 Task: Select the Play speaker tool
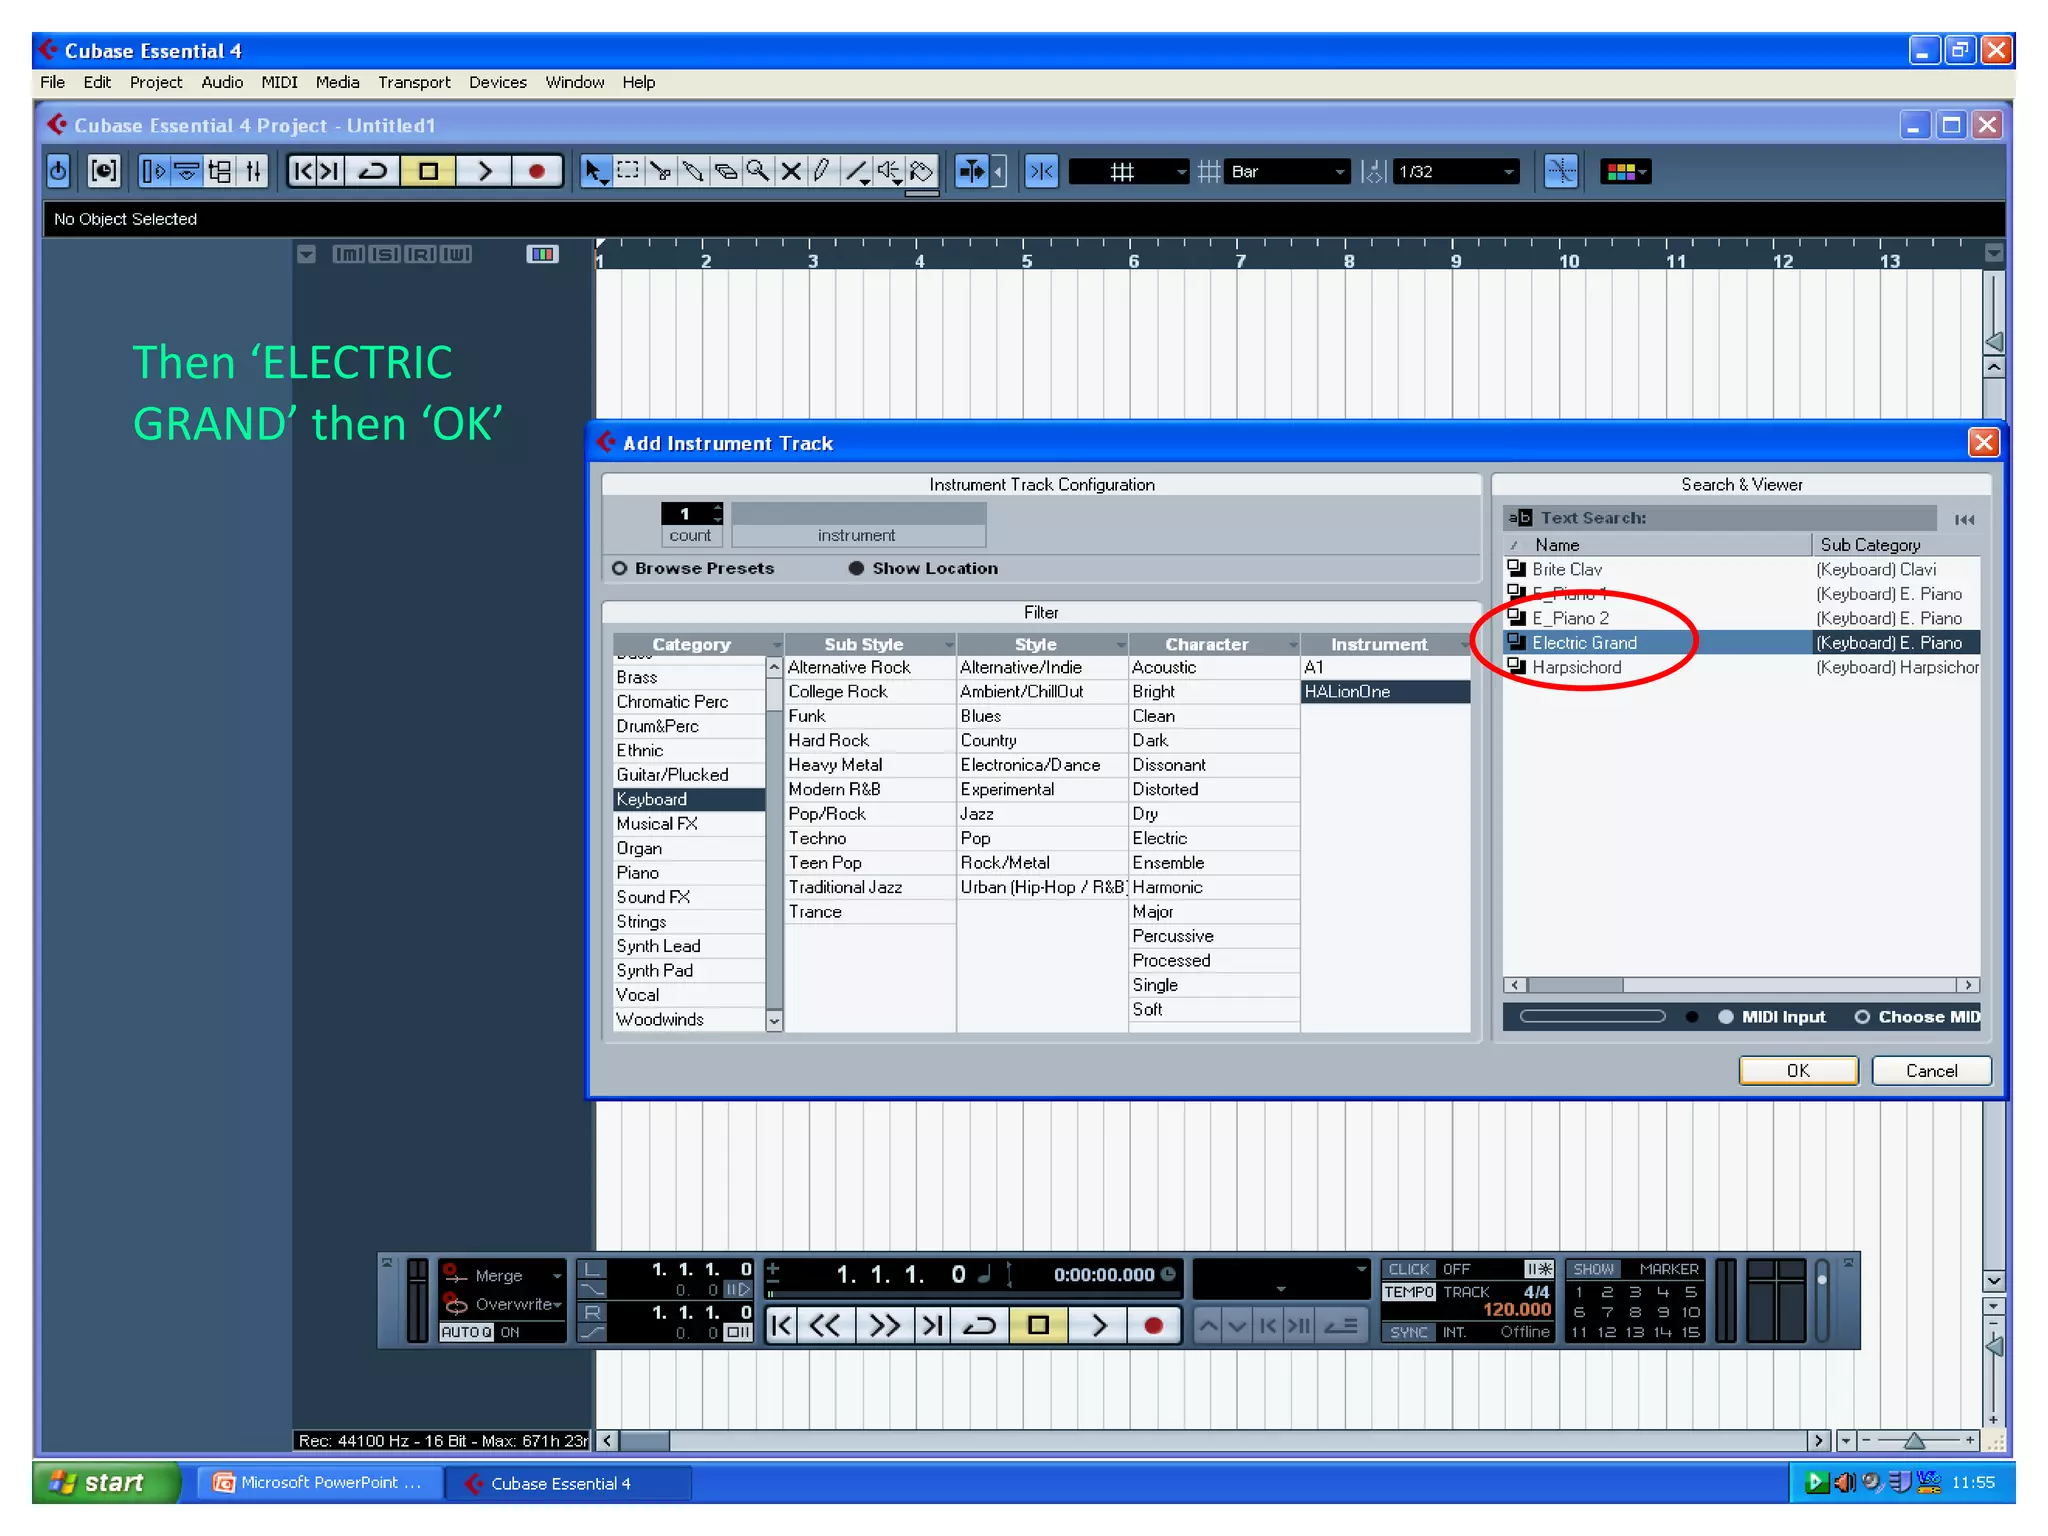[889, 172]
